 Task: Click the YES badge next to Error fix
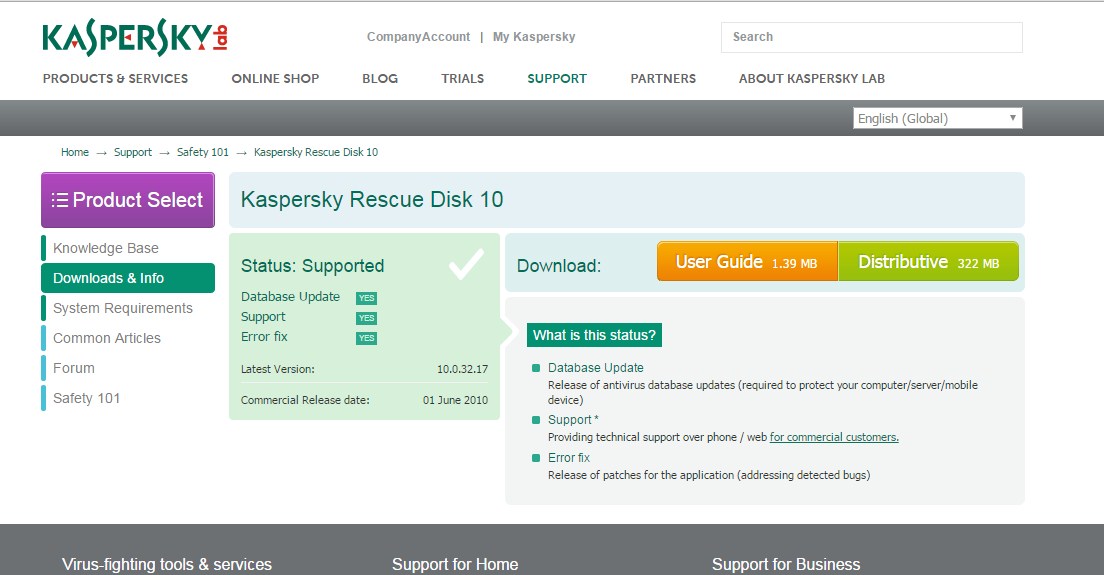366,338
